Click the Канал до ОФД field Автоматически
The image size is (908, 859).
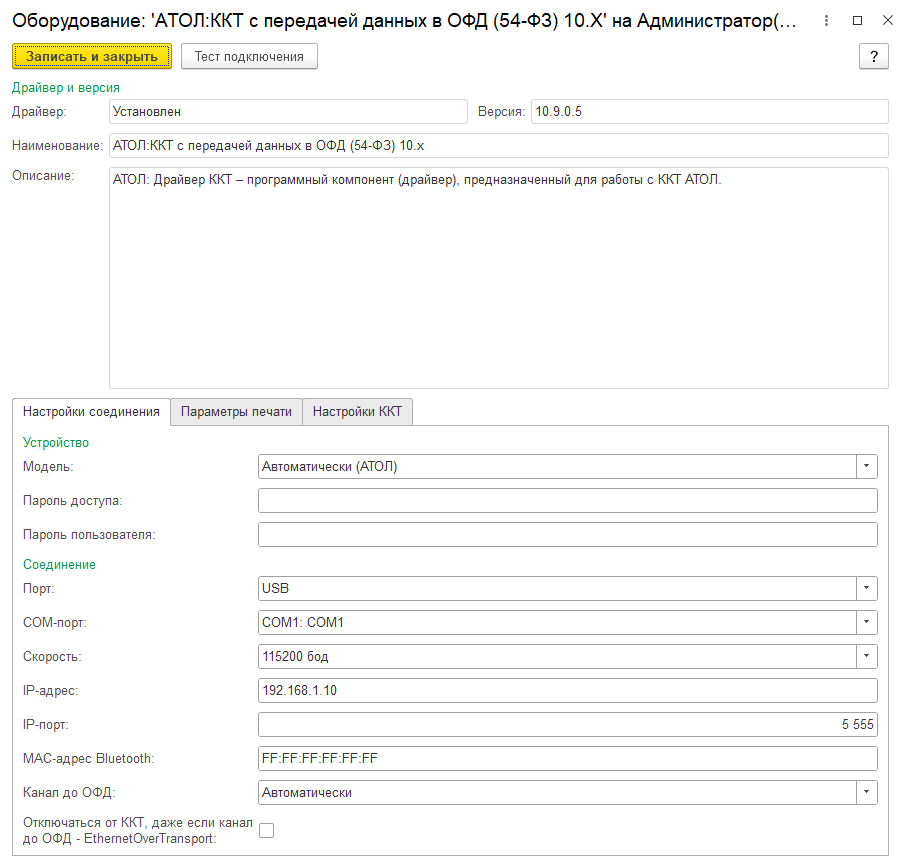(x=557, y=792)
